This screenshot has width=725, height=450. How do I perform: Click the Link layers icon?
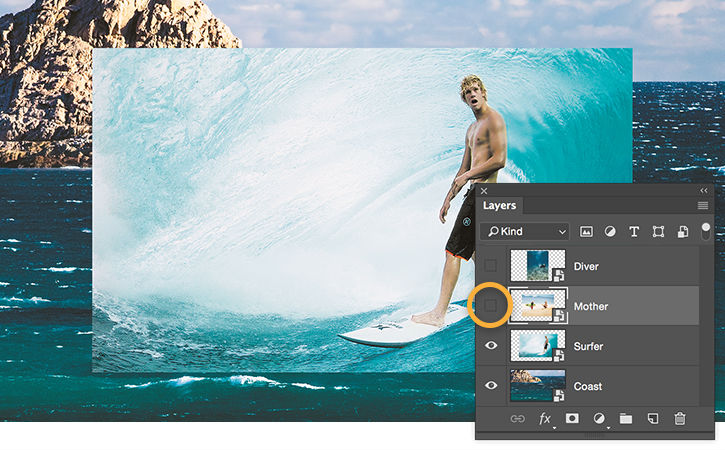(x=517, y=419)
